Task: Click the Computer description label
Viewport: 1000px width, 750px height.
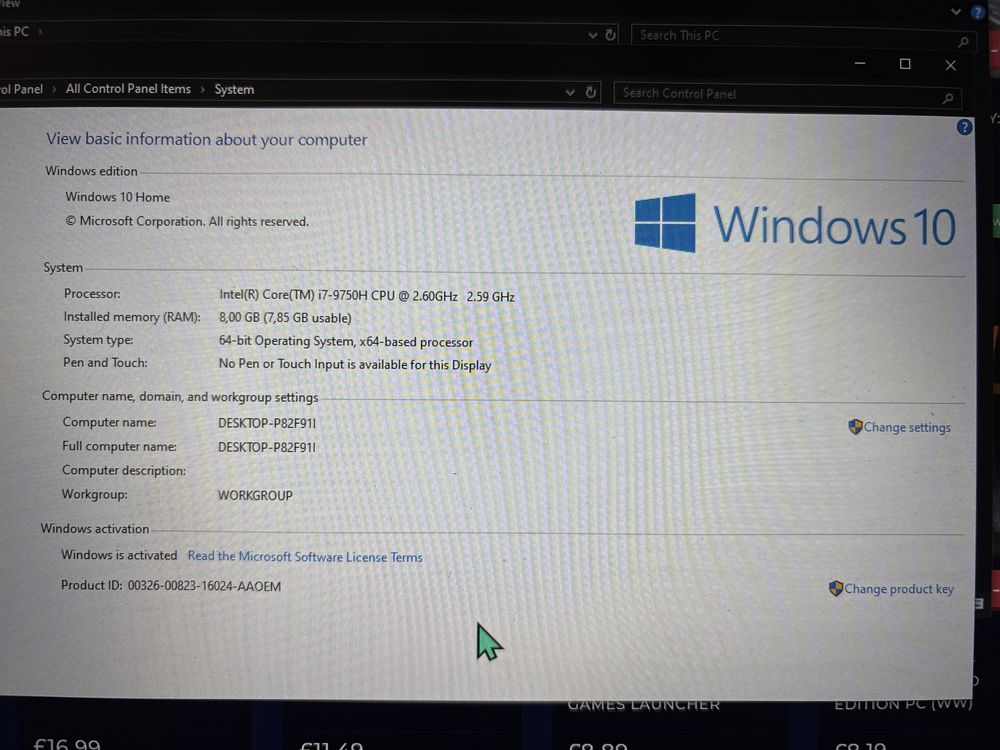Action: coord(124,471)
